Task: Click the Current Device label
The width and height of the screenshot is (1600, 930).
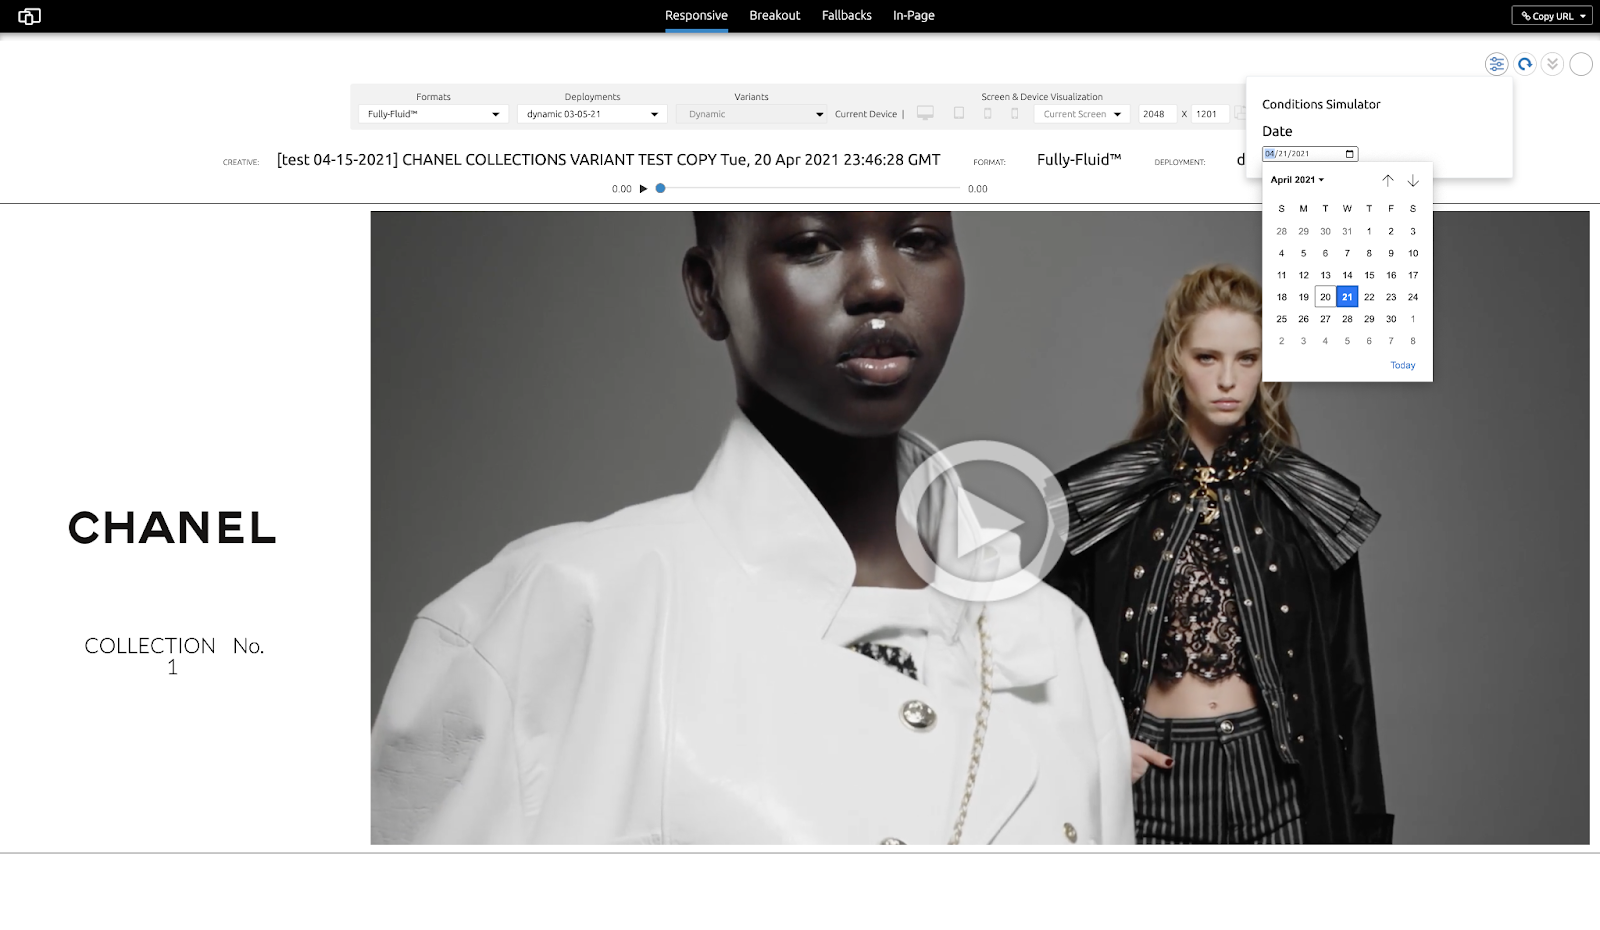Action: tap(866, 114)
